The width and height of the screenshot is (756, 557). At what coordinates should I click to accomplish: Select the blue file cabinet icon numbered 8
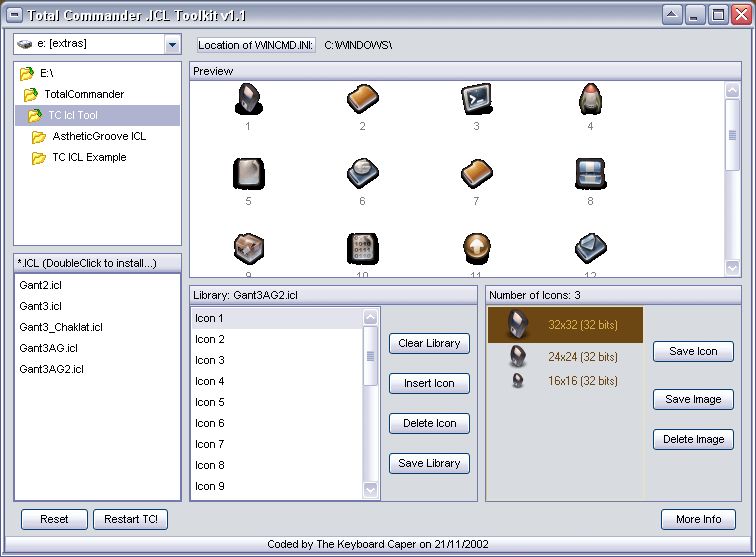click(x=591, y=174)
